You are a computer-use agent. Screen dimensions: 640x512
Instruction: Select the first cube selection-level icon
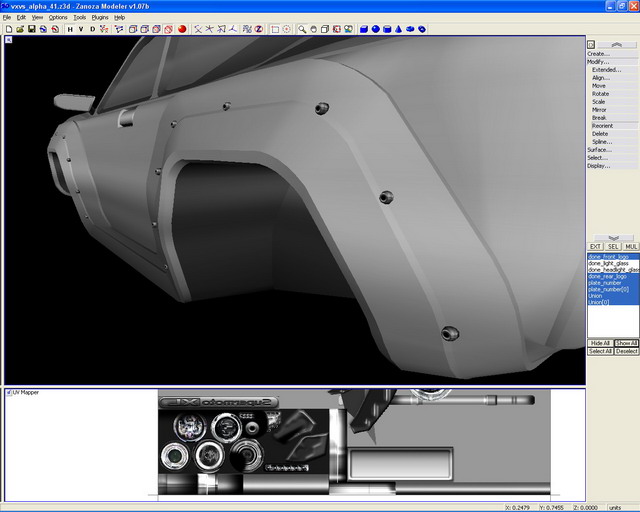tap(133, 29)
